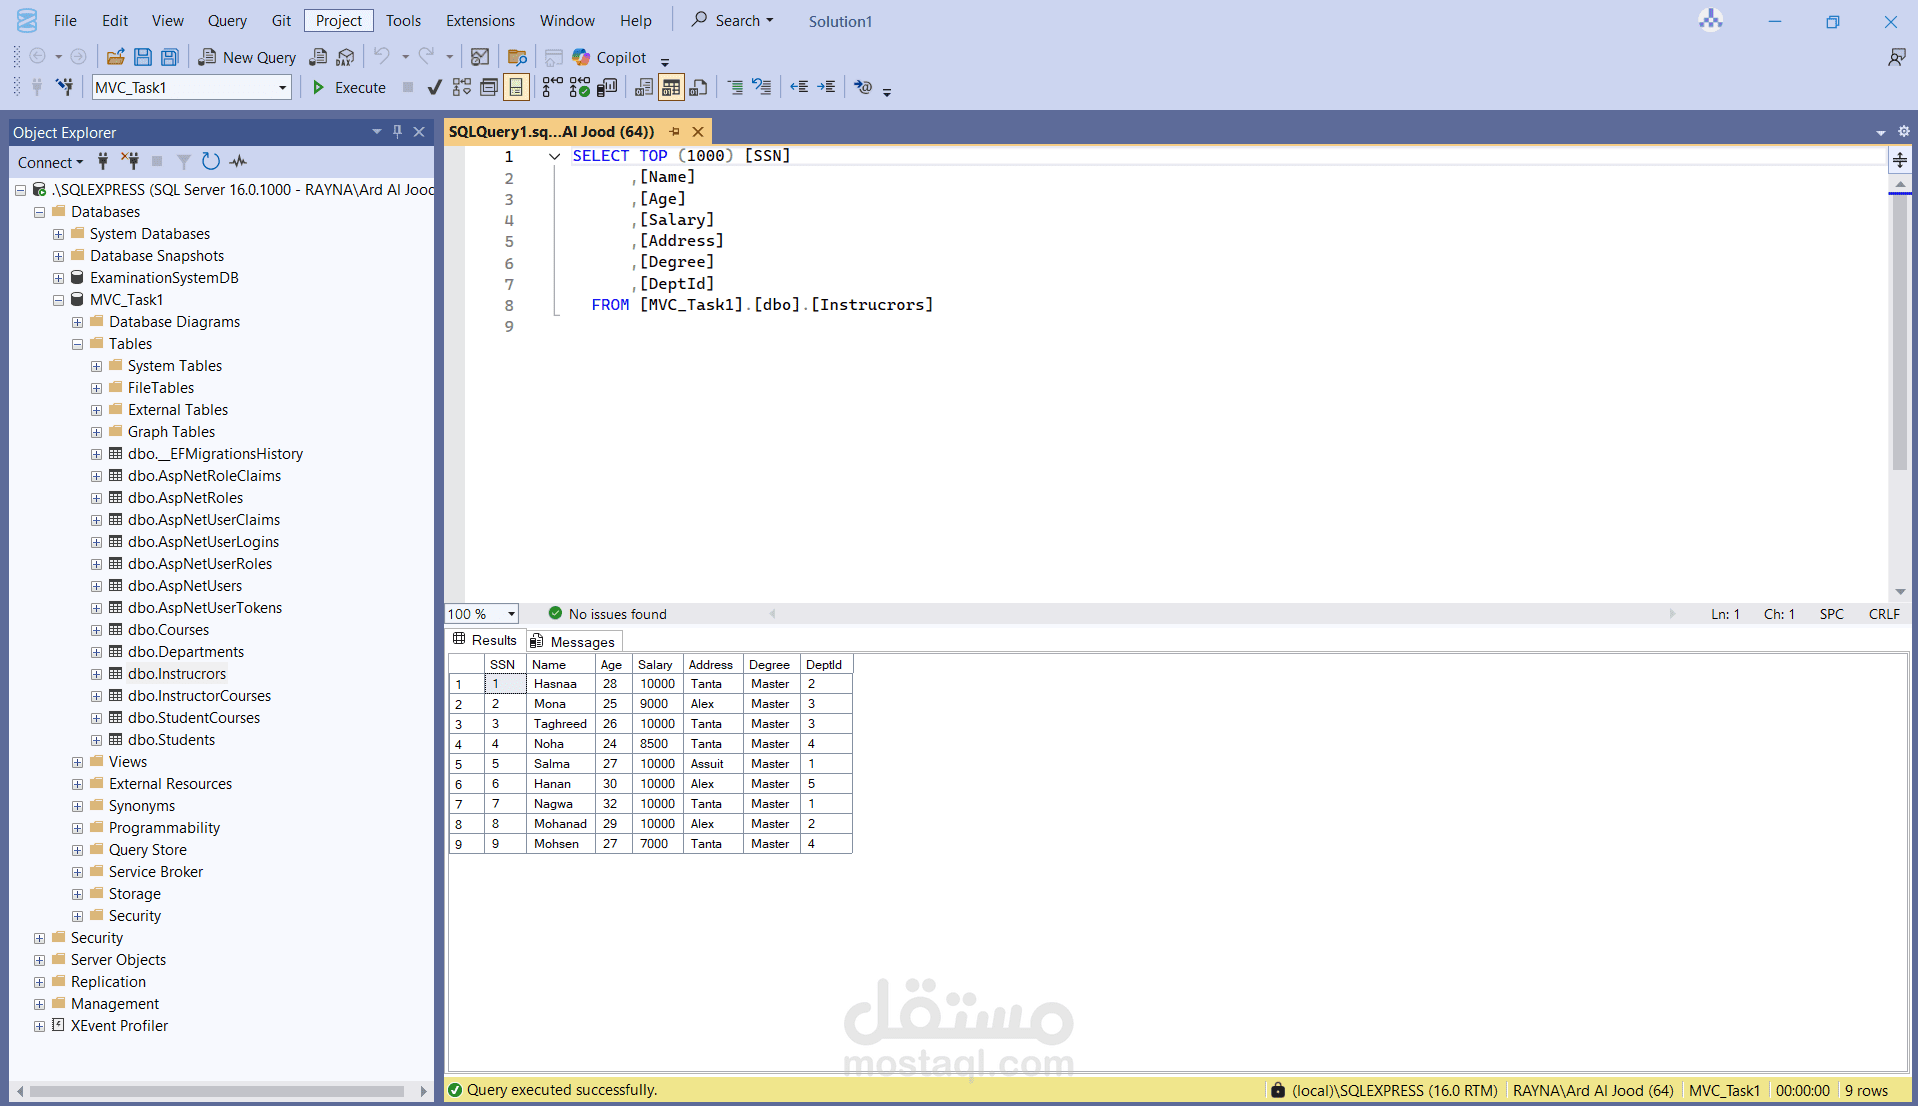Click Change Connection icon beside database dropdown
Screen dimensions: 1918x1106
[x=65, y=87]
